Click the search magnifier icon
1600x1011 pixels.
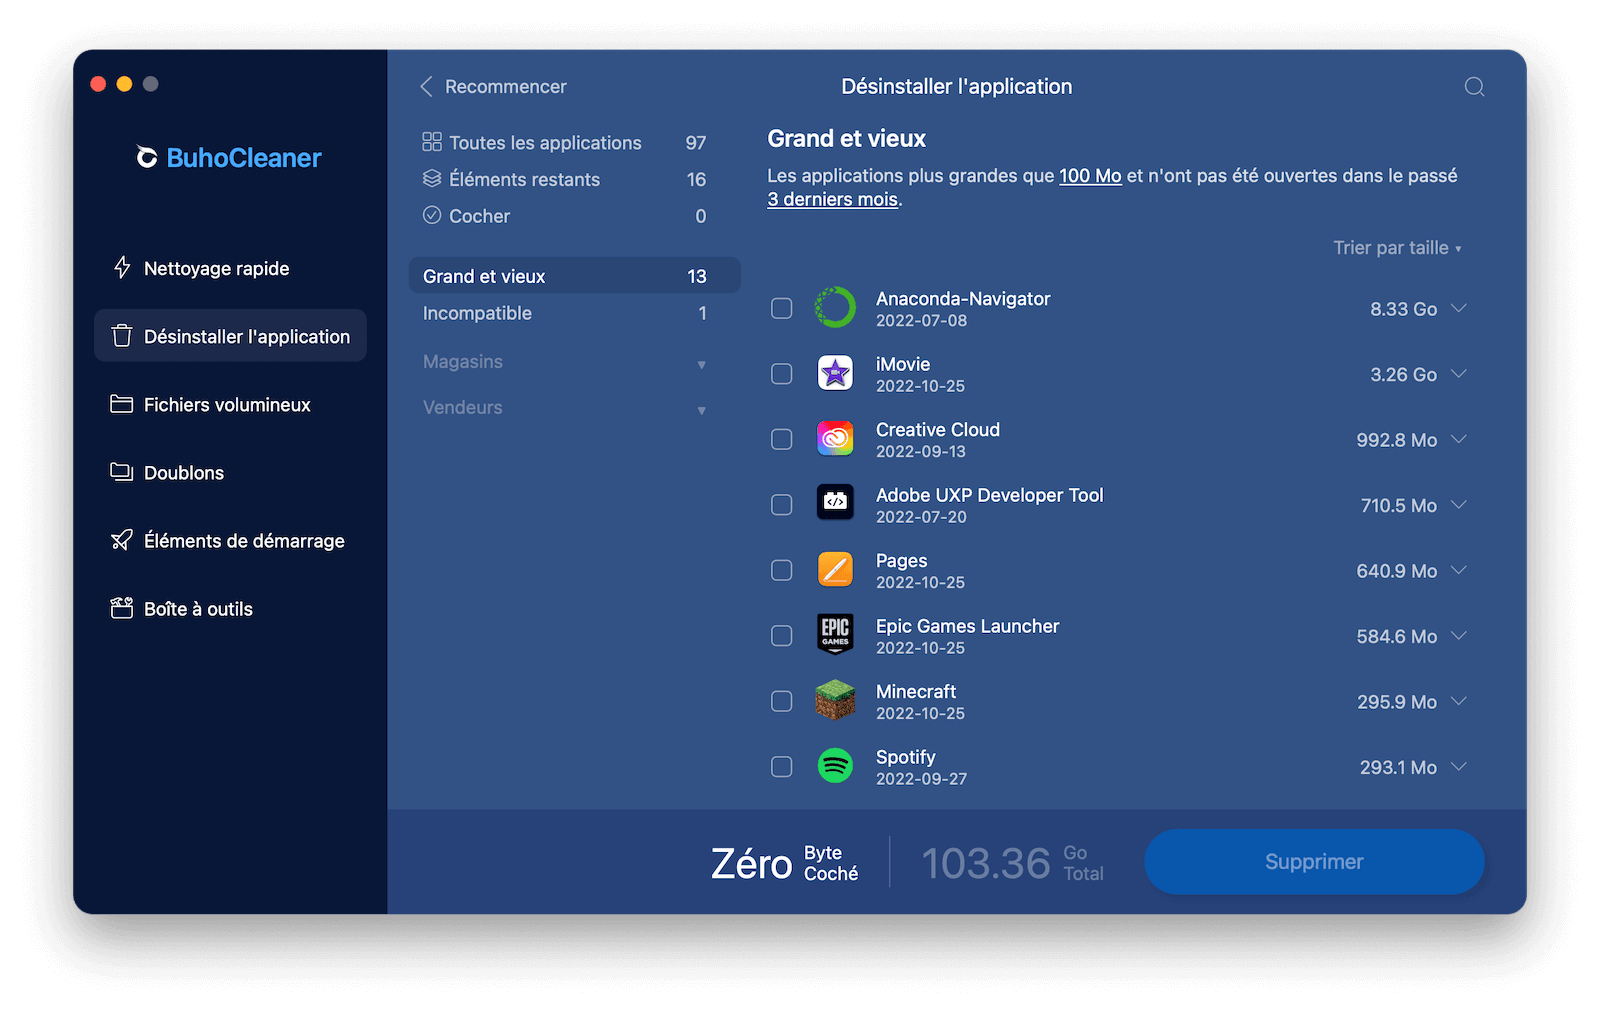[x=1474, y=87]
